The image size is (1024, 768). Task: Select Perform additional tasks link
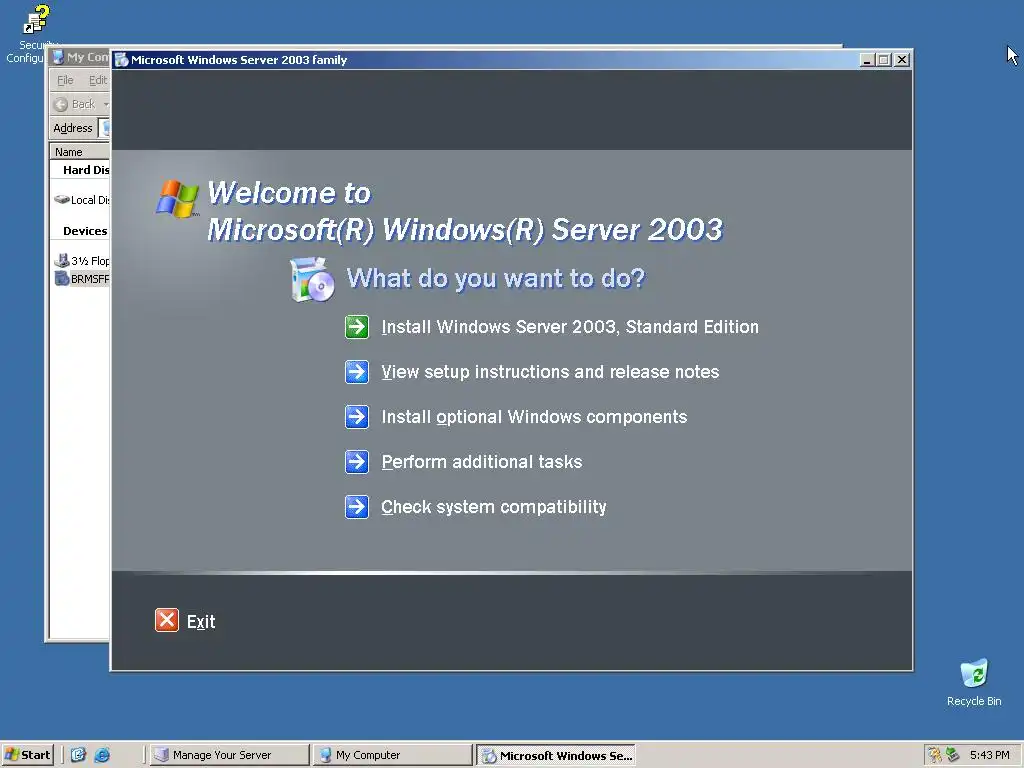click(482, 462)
